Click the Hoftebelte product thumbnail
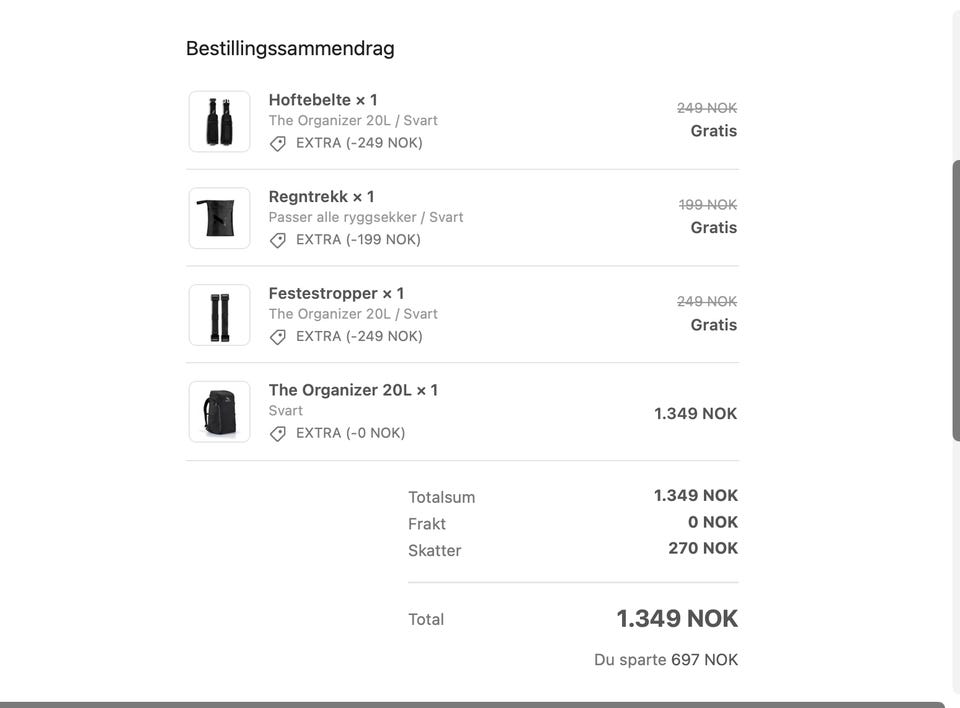Screen dimensions: 960x708 point(219,121)
